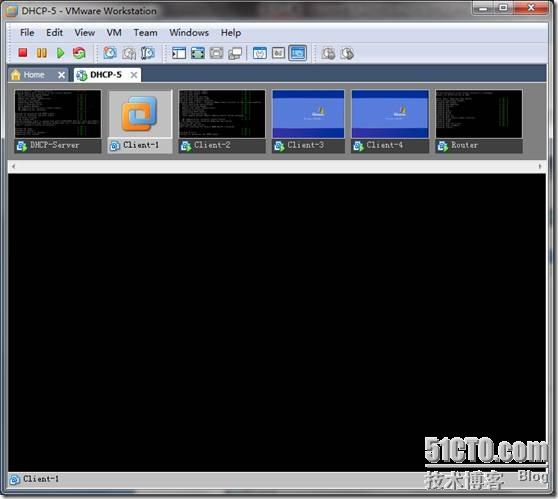This screenshot has width=558, height=499.
Task: Click the VMware icon in title bar
Action: coord(12,11)
